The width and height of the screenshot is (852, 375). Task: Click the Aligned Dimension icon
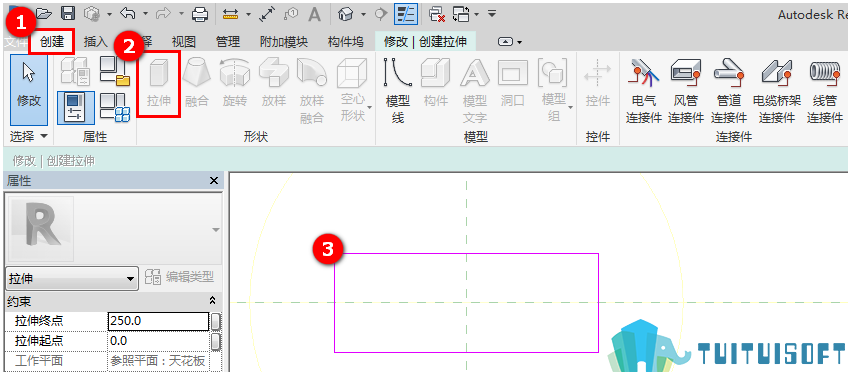point(267,14)
